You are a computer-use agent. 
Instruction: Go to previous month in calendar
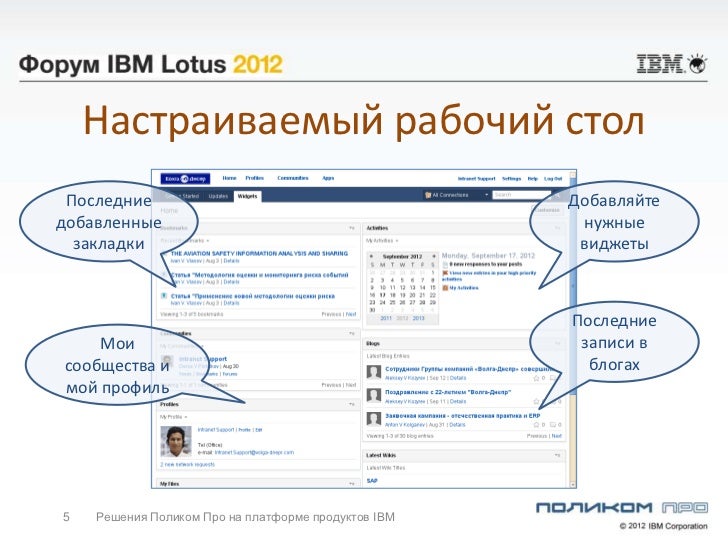point(371,256)
